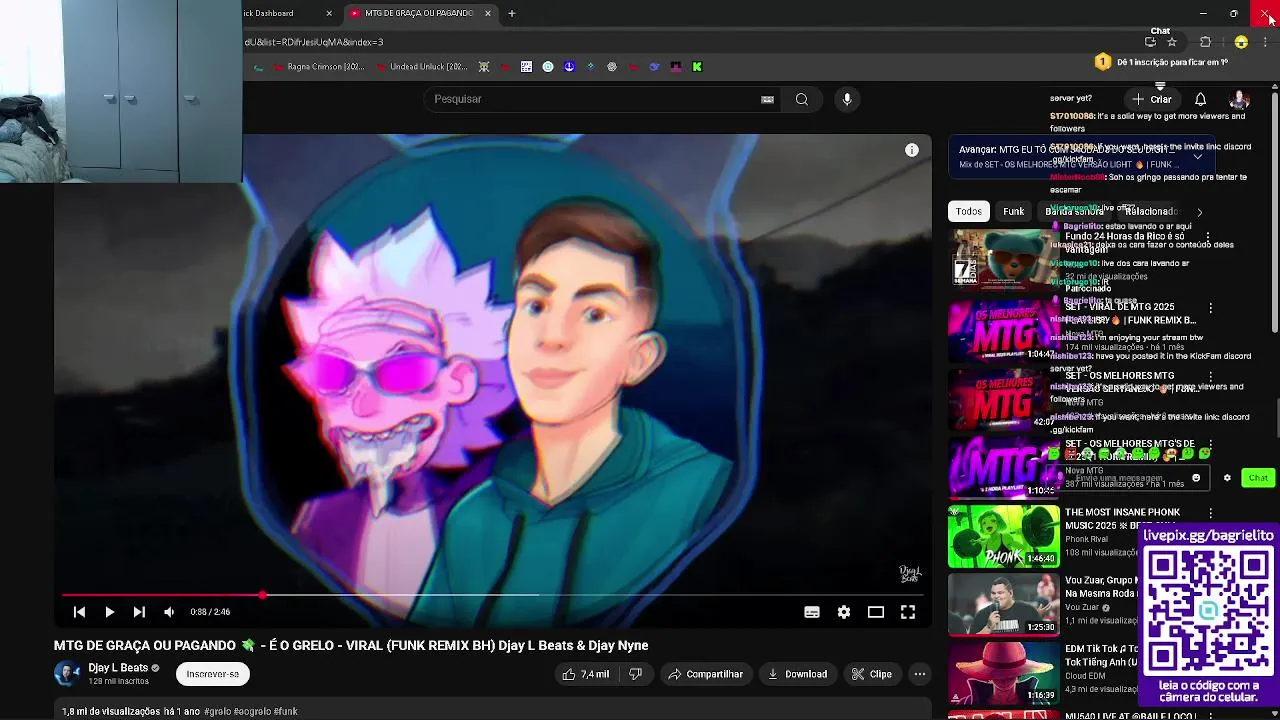Like the video with 7,4 mil likes

pos(585,674)
